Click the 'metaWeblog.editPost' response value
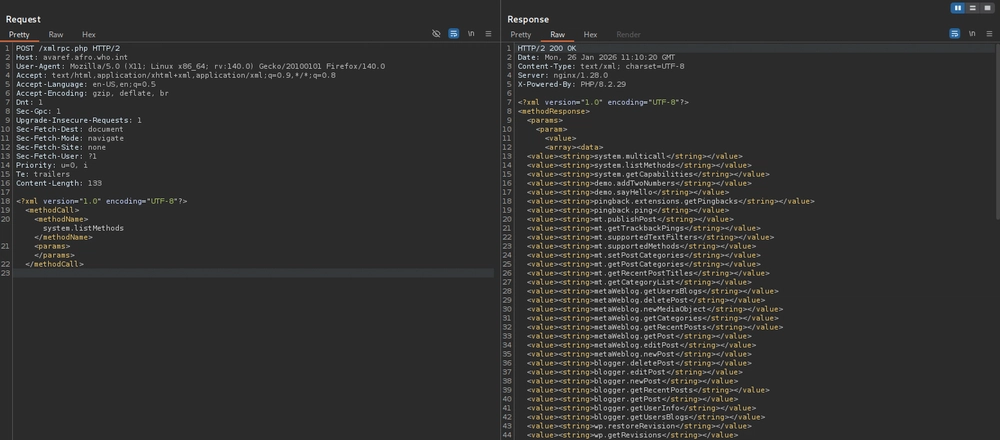1000x440 pixels. (x=636, y=345)
